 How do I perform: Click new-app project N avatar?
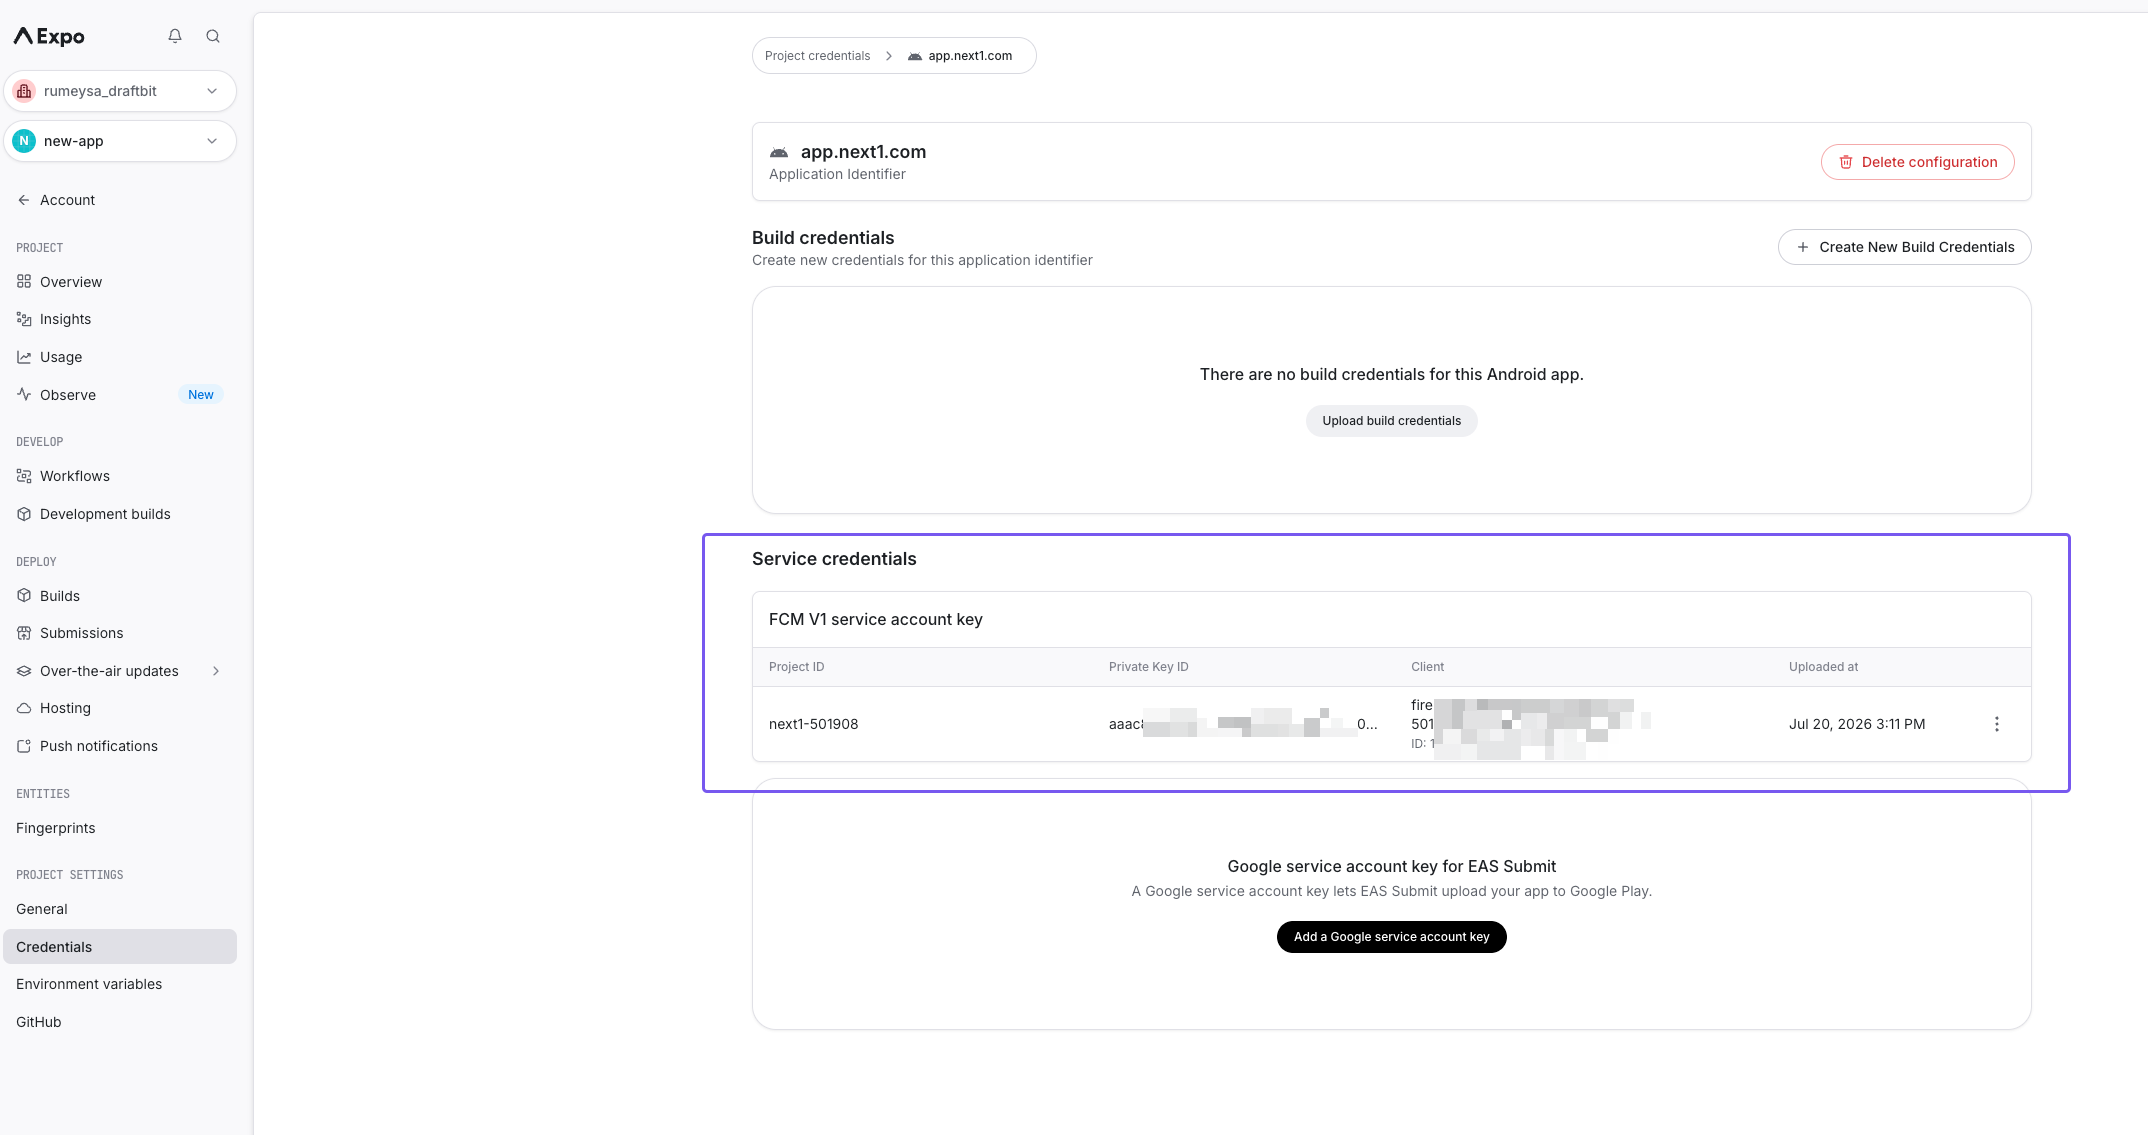click(24, 141)
